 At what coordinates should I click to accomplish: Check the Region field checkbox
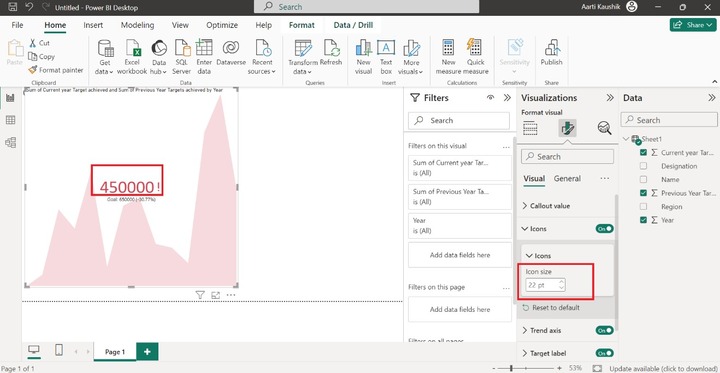tap(643, 207)
